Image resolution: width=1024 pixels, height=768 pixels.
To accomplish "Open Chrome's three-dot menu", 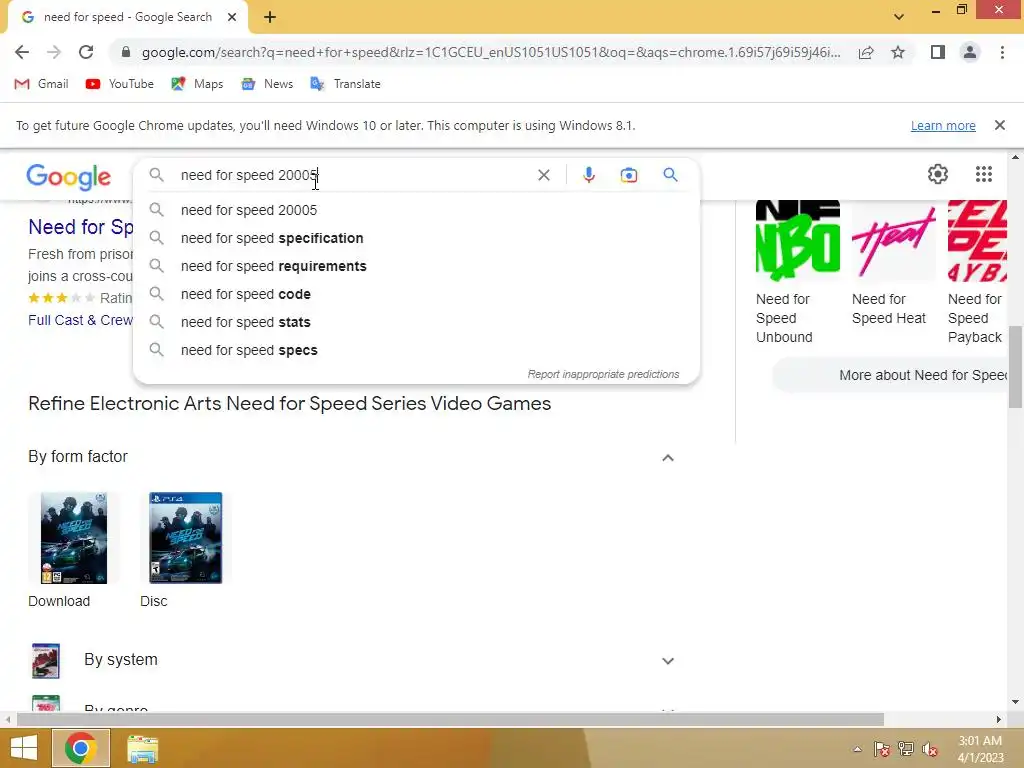I will pyautogui.click(x=1002, y=52).
